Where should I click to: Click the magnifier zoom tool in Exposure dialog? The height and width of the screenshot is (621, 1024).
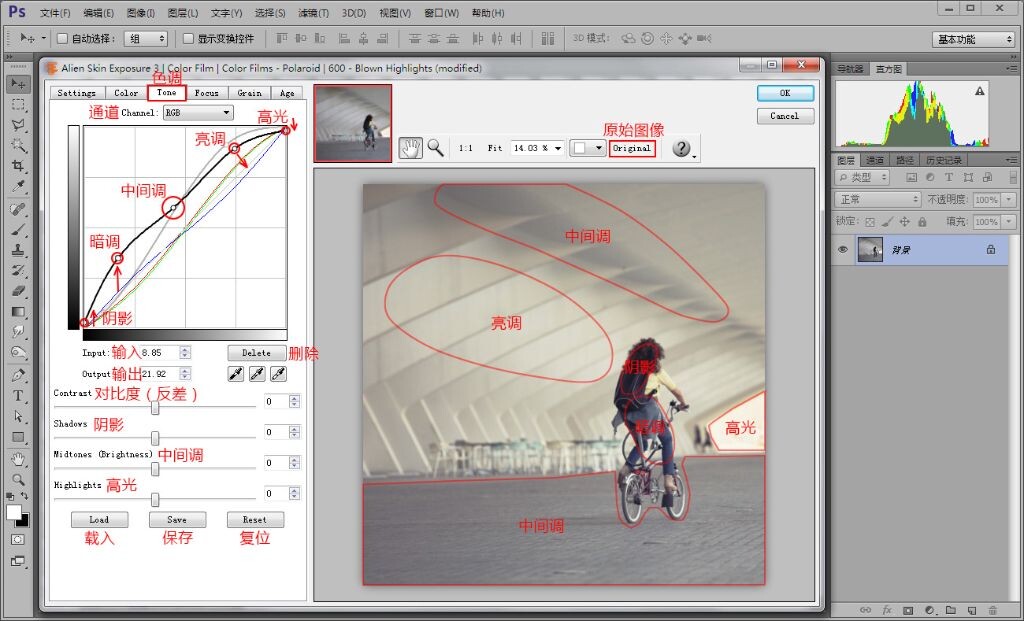coord(436,148)
